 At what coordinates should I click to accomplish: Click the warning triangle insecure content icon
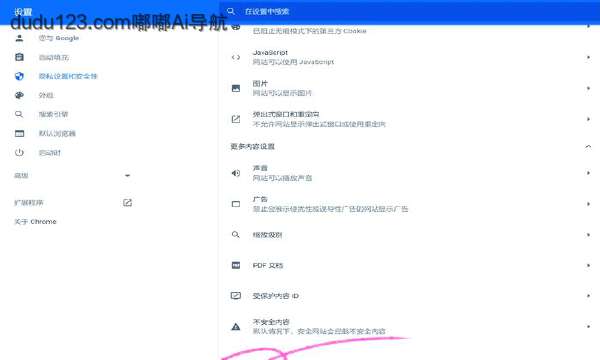(x=236, y=326)
